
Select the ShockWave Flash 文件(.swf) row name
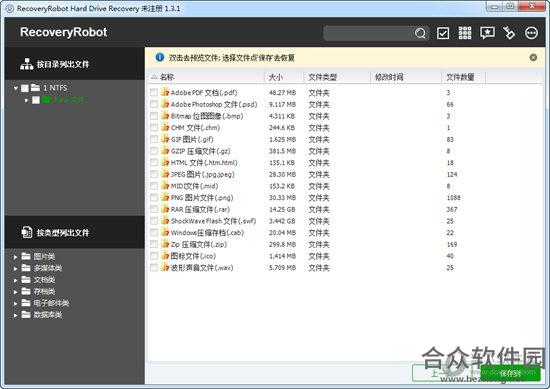pos(213,221)
